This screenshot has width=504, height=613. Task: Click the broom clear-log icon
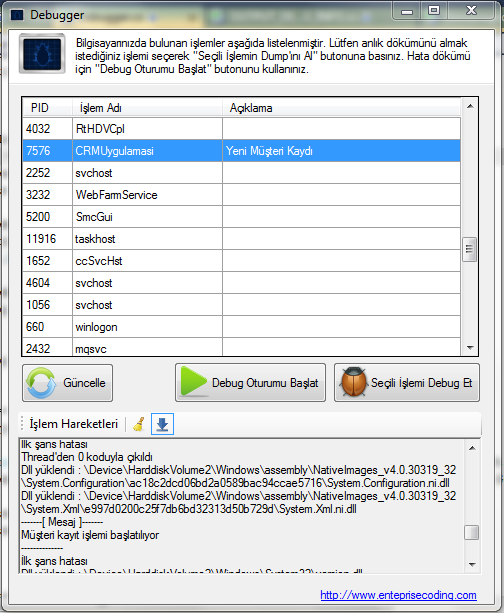(139, 424)
